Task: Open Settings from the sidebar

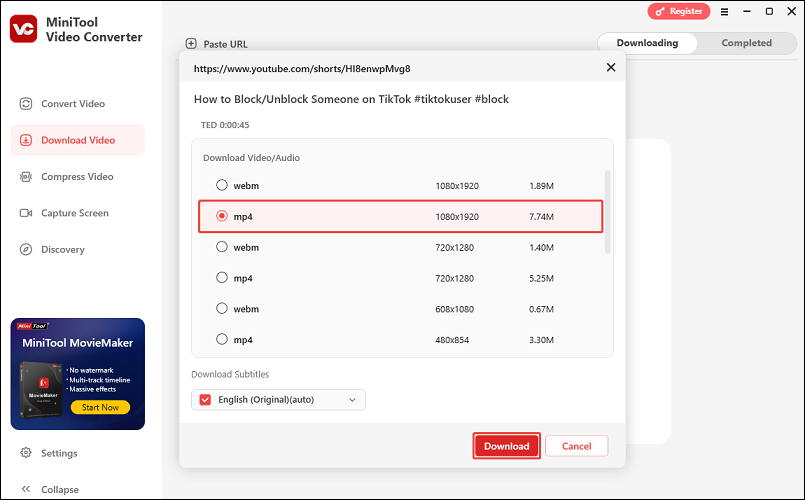Action: pyautogui.click(x=59, y=453)
